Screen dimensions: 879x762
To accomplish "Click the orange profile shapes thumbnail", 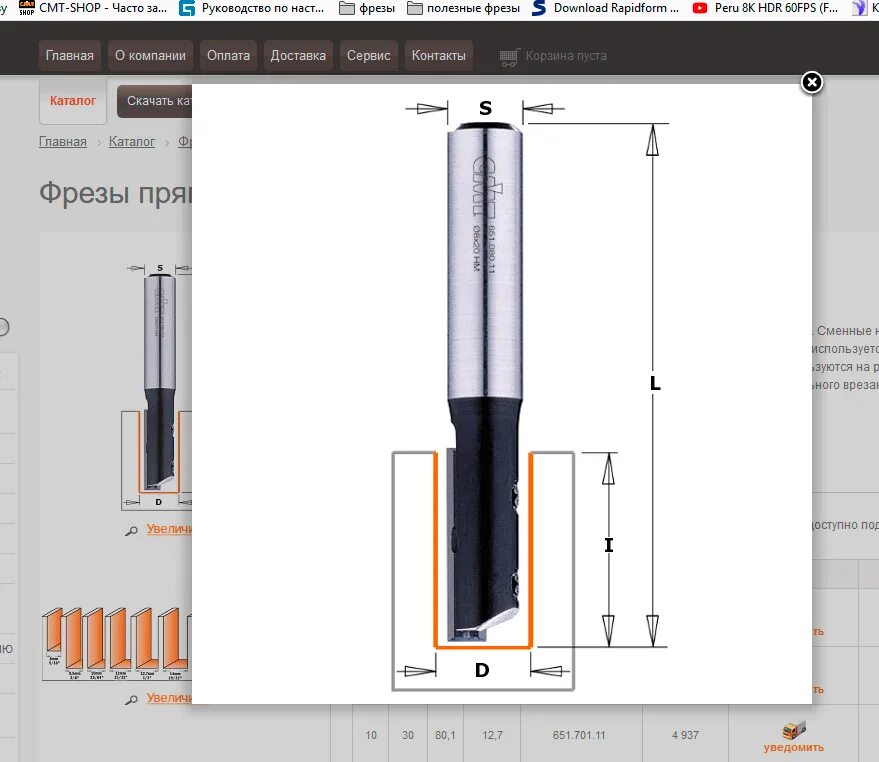I will click(x=117, y=644).
